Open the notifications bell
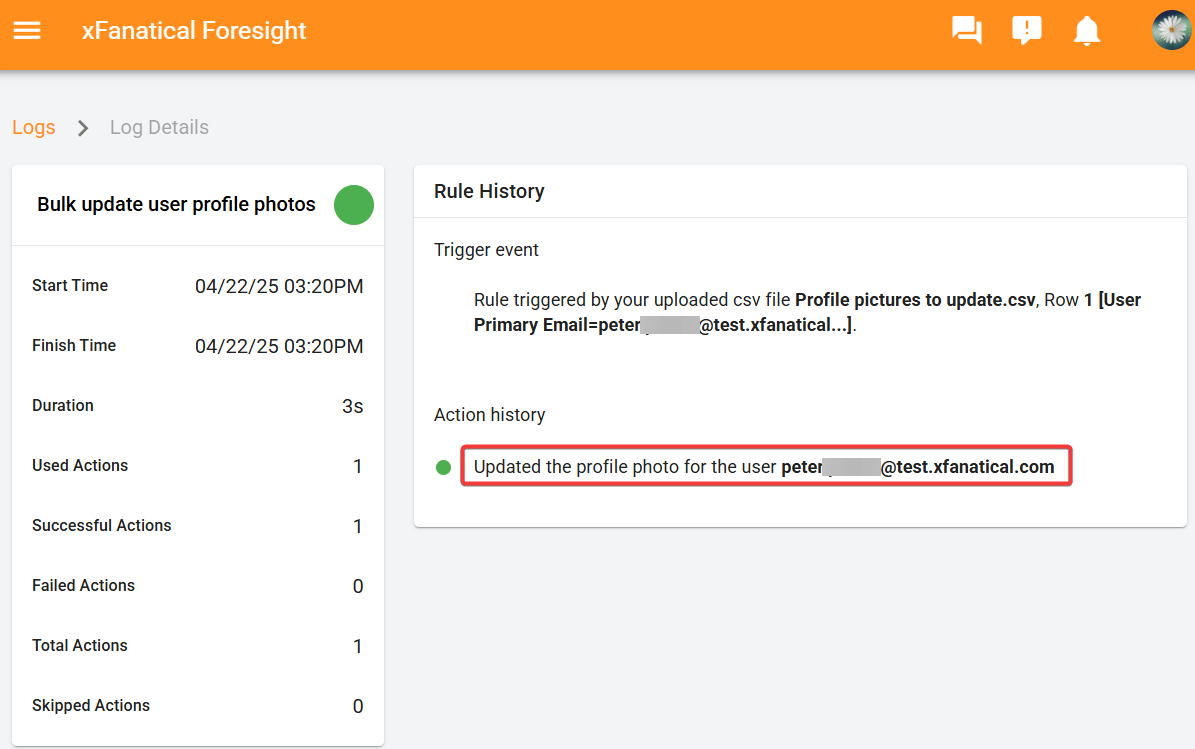Viewport: 1195px width, 749px height. click(1087, 31)
